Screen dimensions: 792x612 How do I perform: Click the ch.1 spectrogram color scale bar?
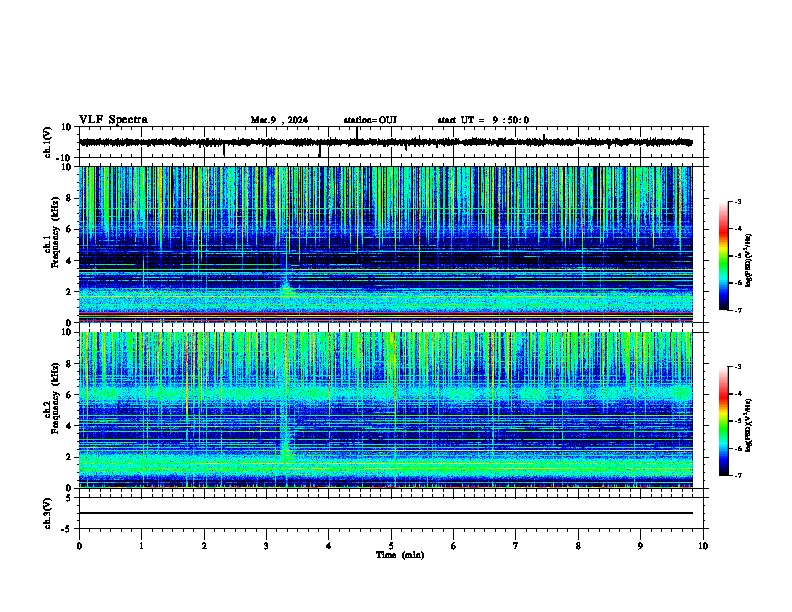click(x=723, y=256)
